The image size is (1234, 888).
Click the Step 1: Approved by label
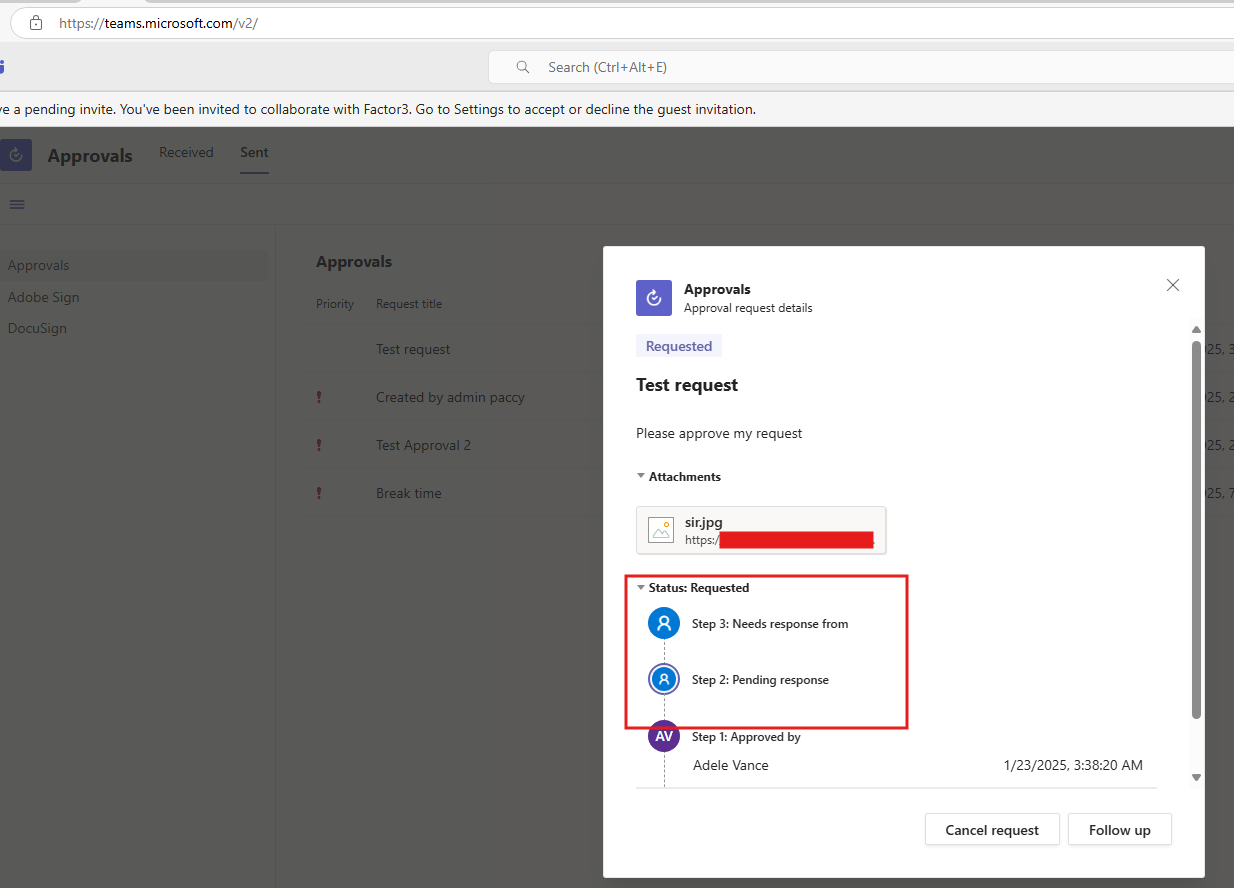[746, 737]
